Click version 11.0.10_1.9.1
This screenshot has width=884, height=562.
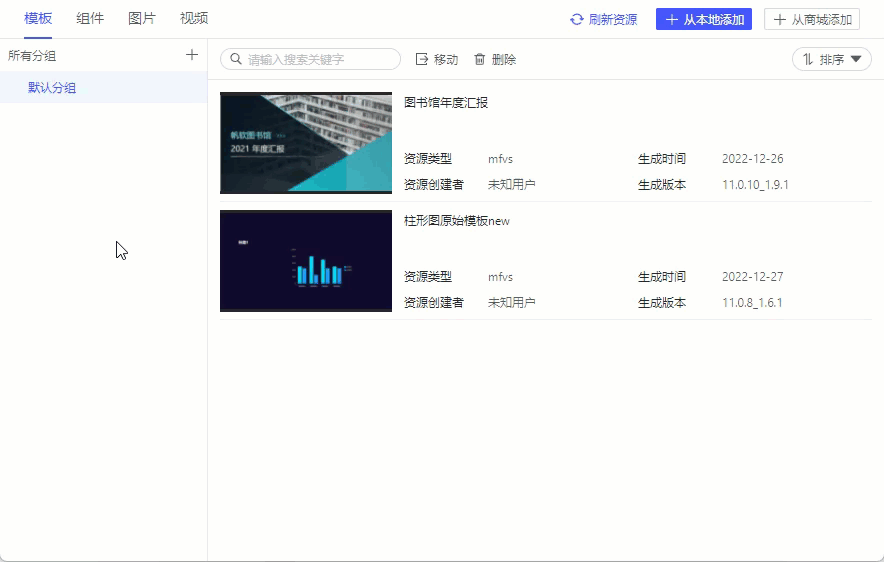(755, 185)
